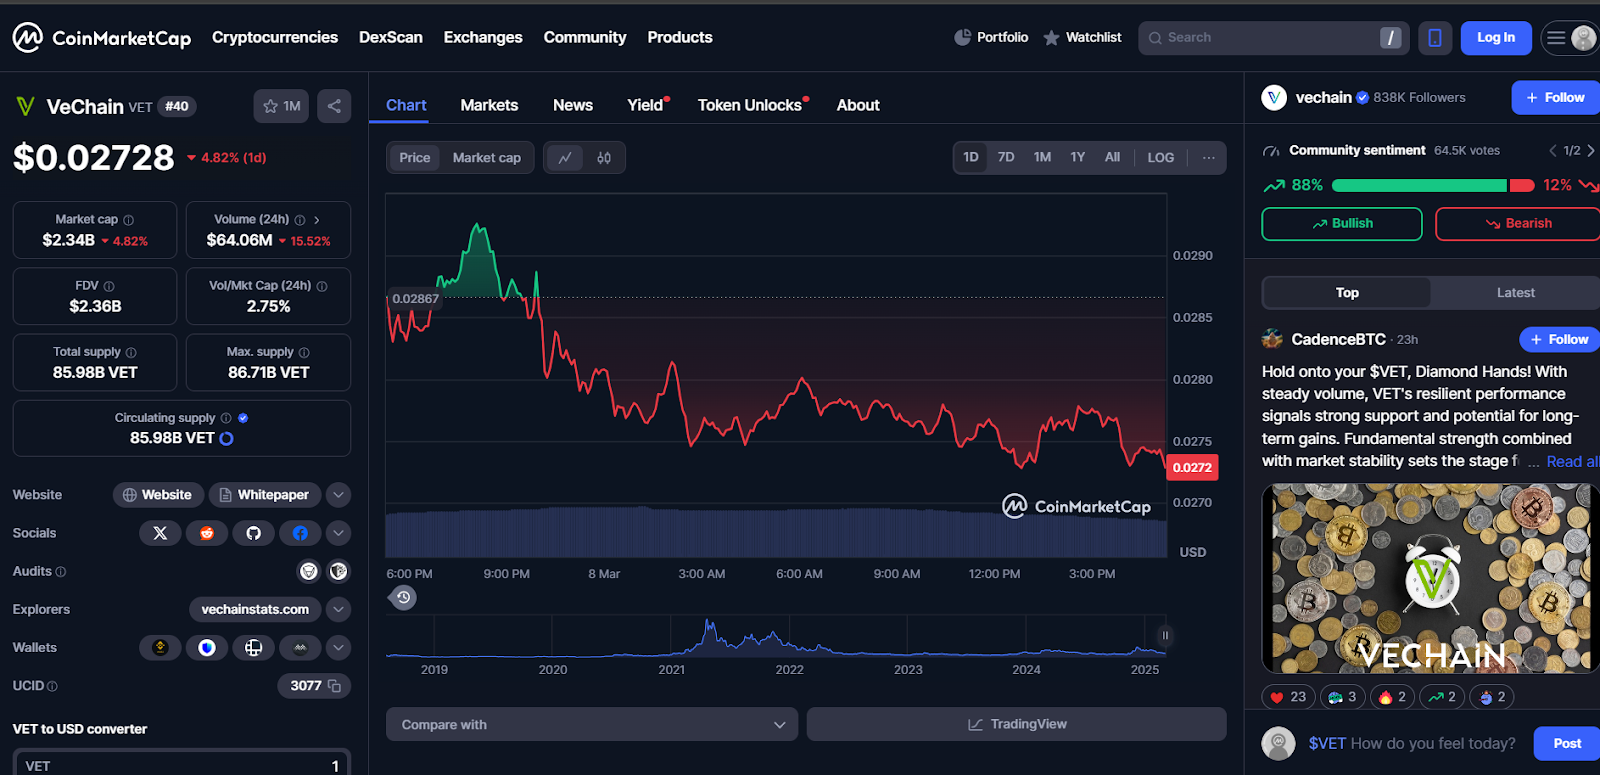This screenshot has height=775, width=1600.
Task: Select All chart timeframe
Action: click(1112, 157)
